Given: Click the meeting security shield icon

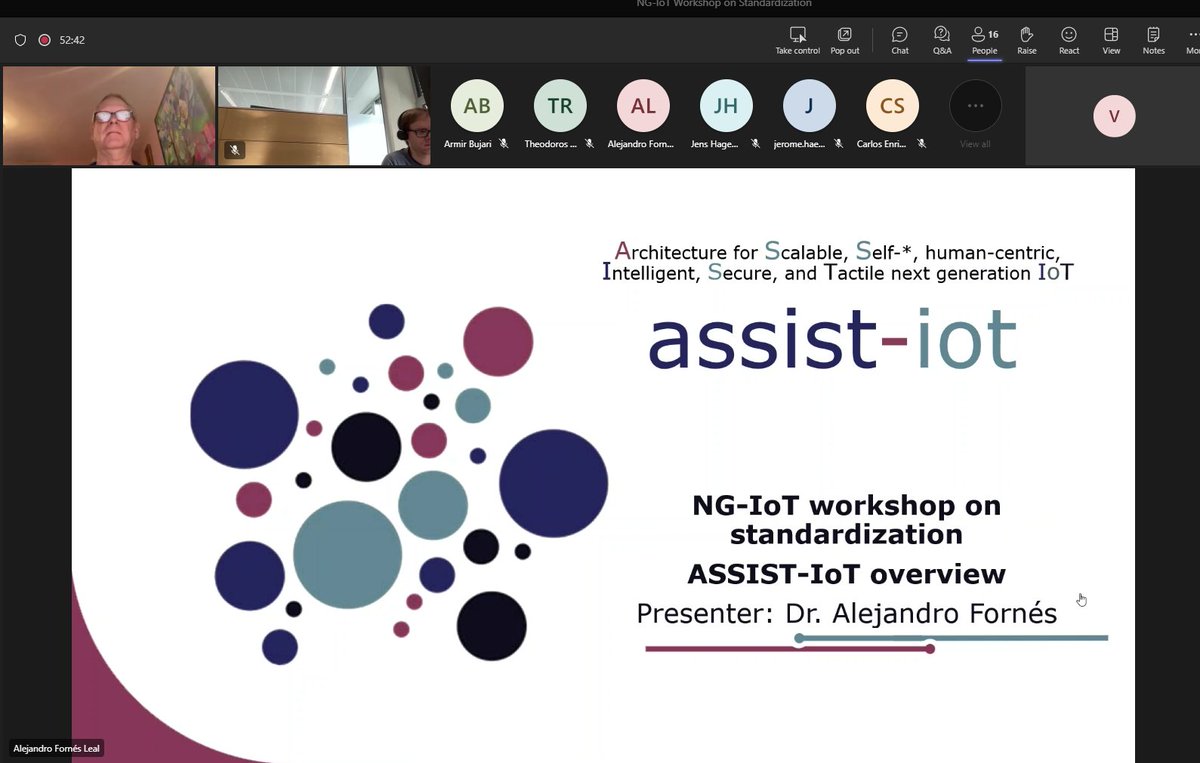Looking at the screenshot, I should [20, 39].
